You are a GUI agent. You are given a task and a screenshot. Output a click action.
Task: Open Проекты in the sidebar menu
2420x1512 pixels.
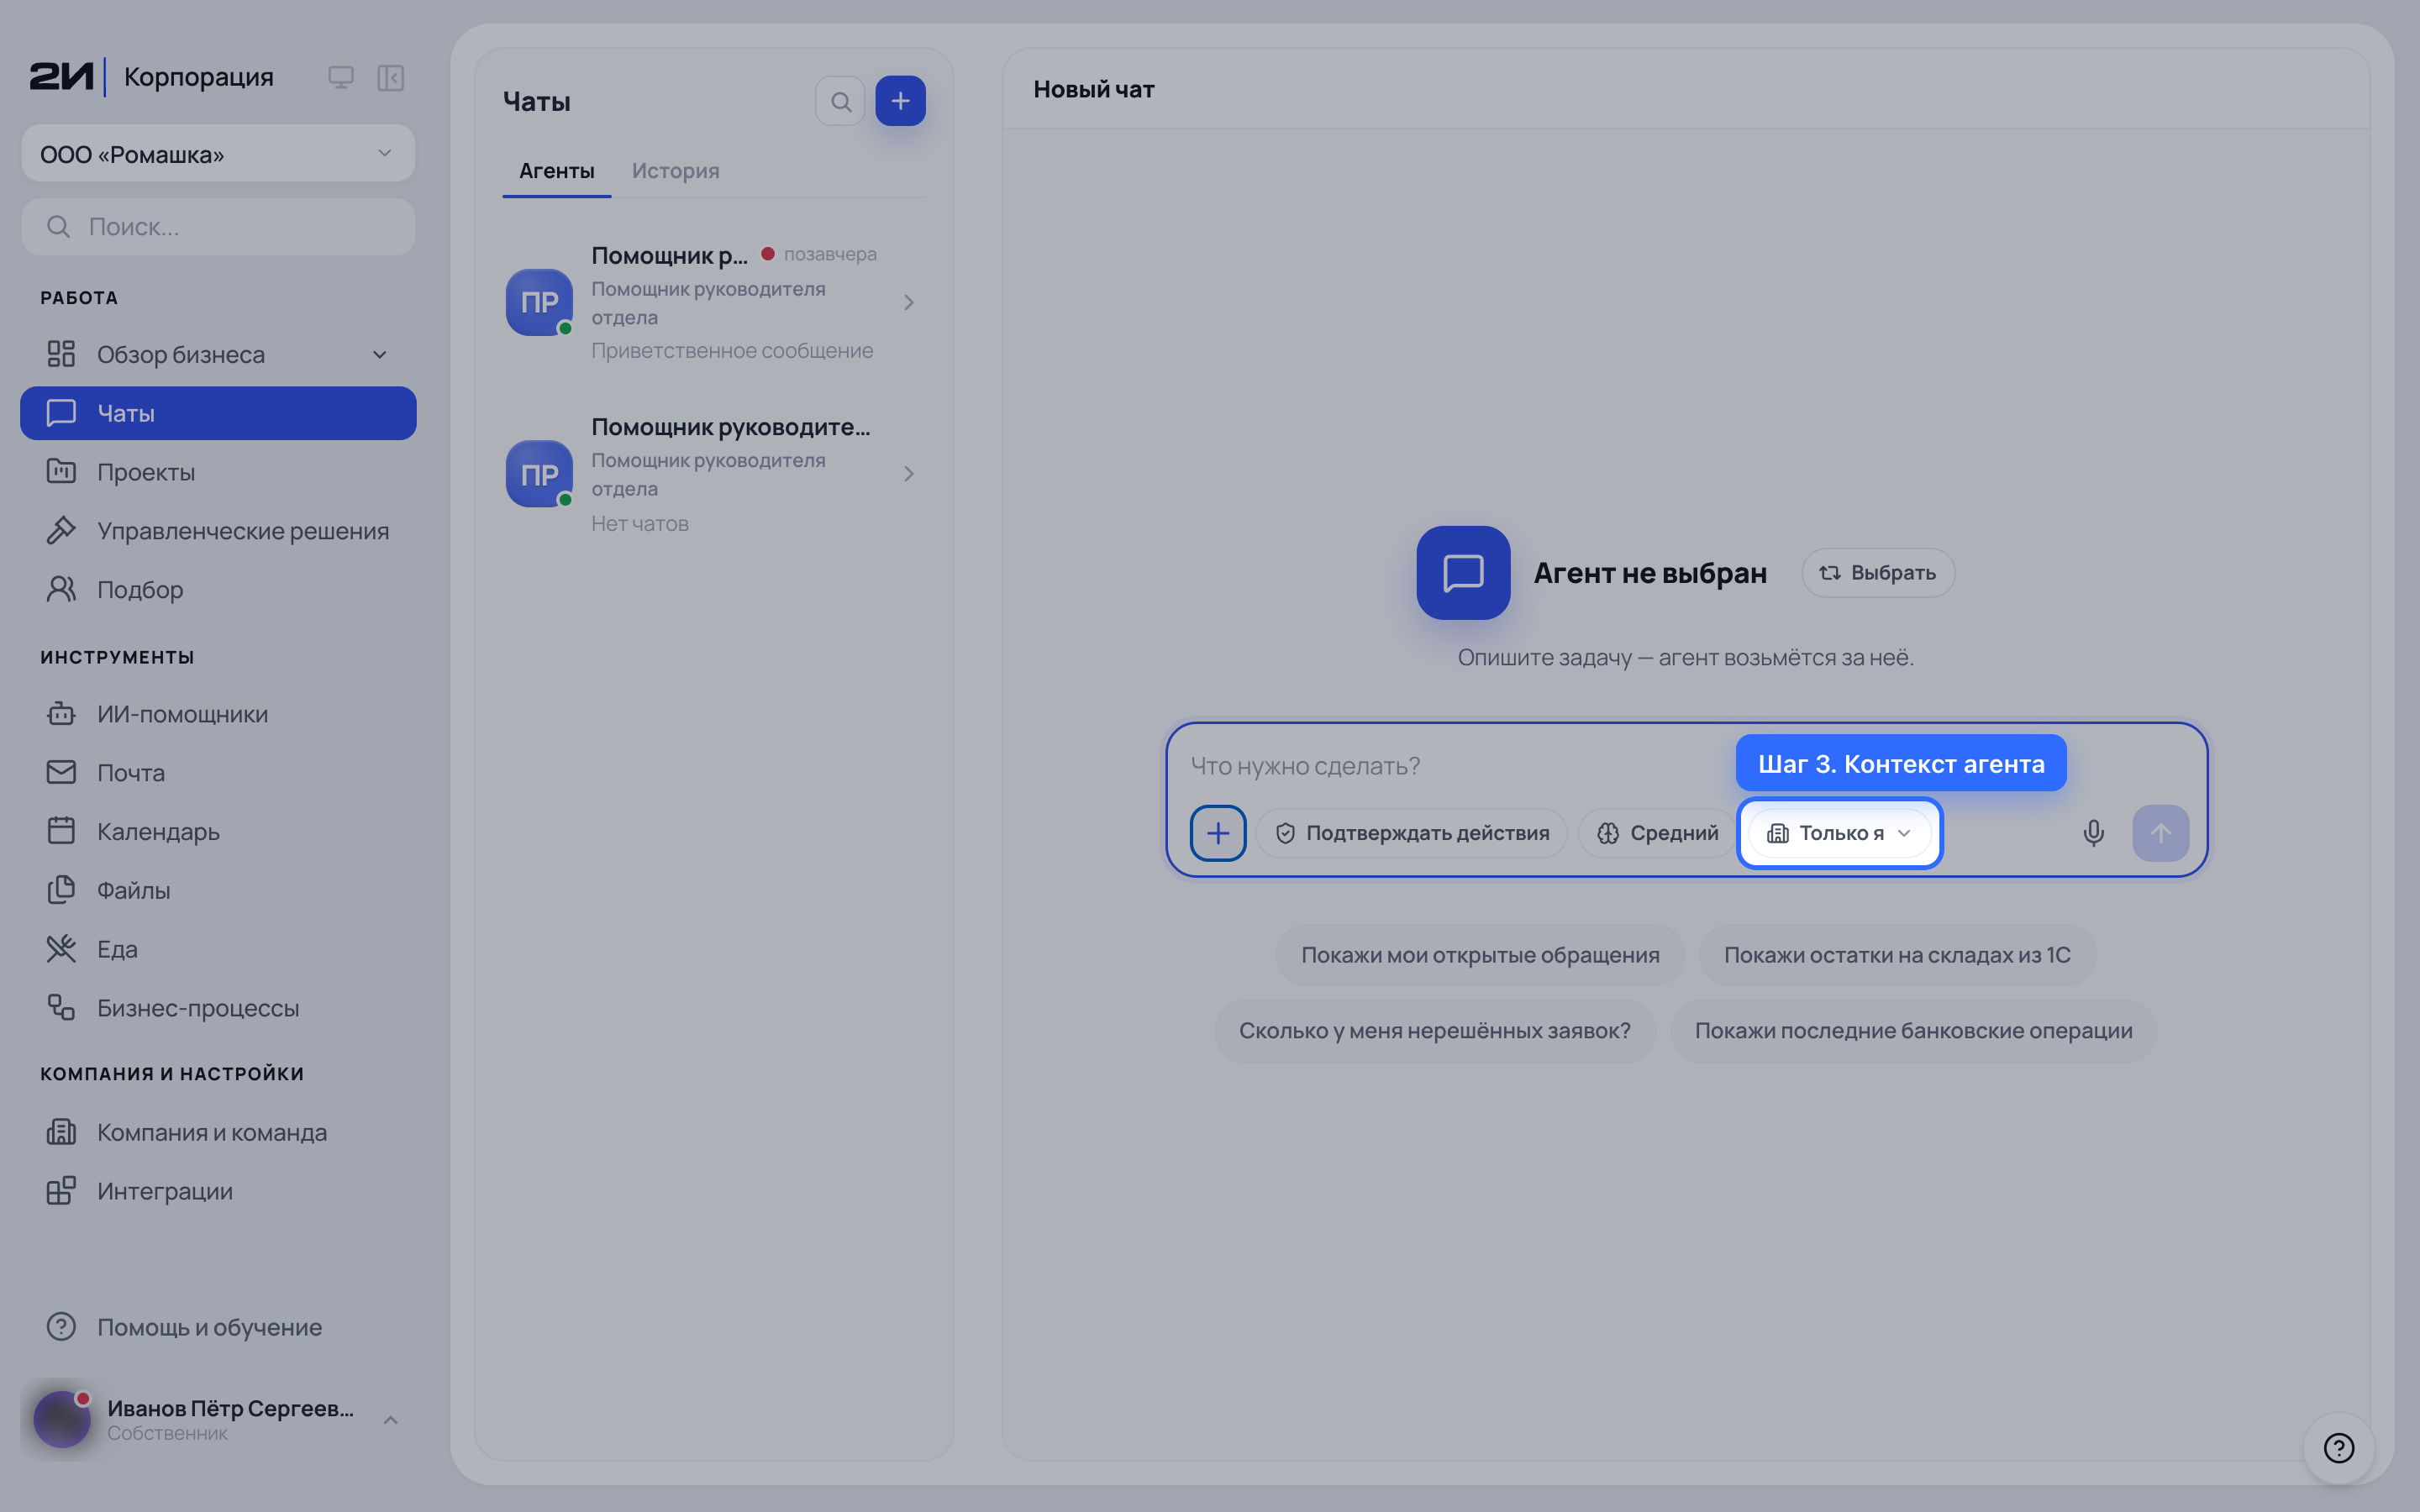click(218, 472)
